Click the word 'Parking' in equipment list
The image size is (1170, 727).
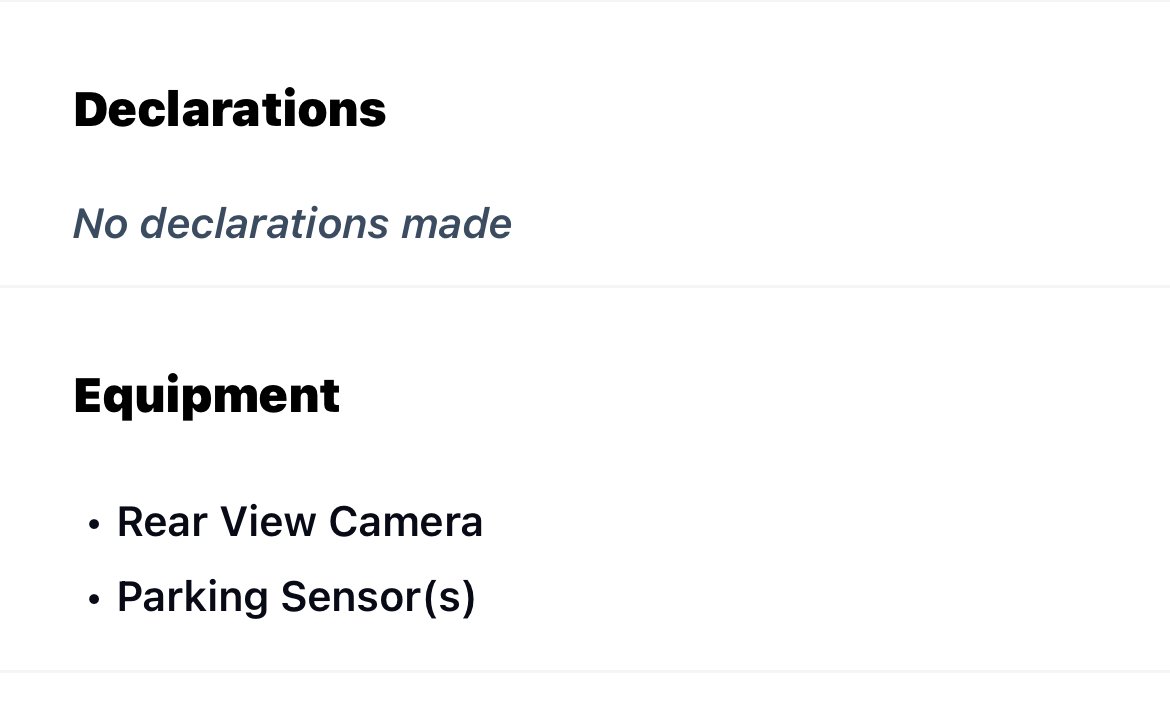pos(193,598)
